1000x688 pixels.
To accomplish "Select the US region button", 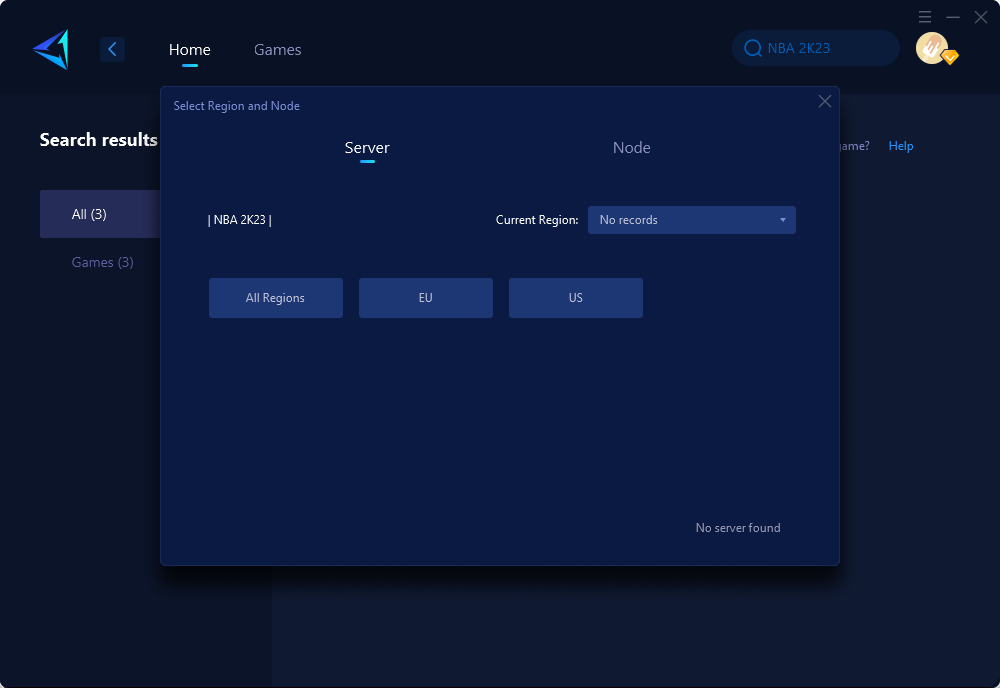I will pos(575,298).
